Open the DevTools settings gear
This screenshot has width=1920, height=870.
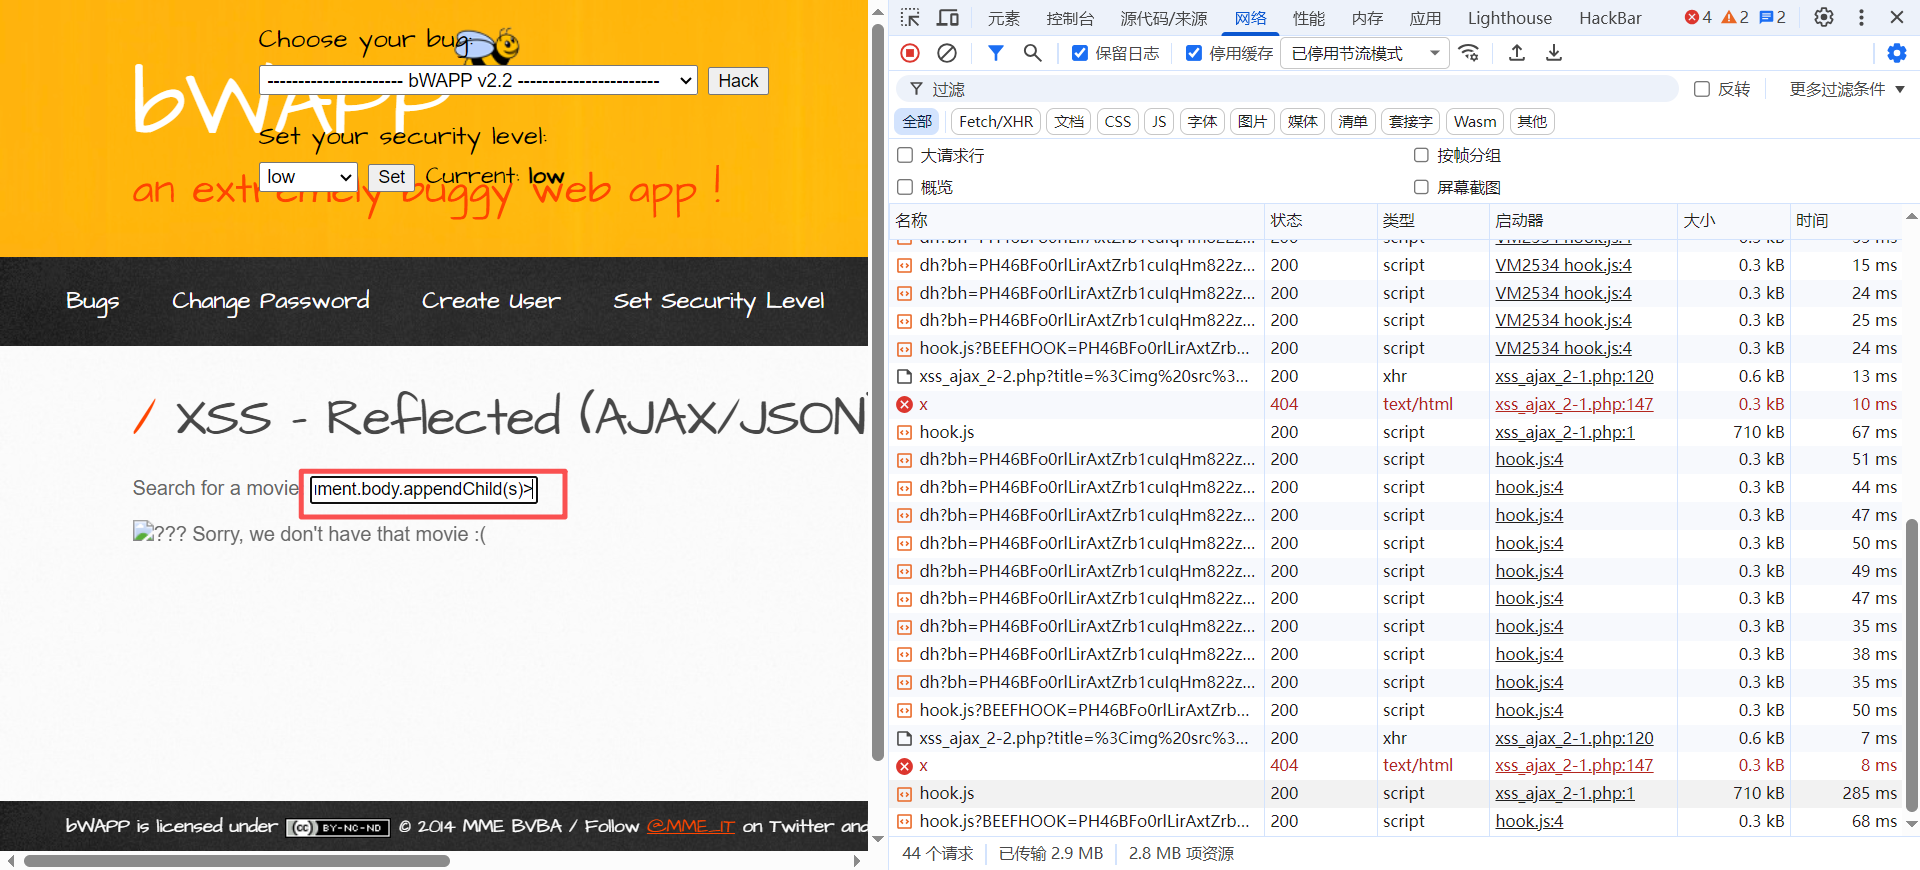pyautogui.click(x=1824, y=17)
